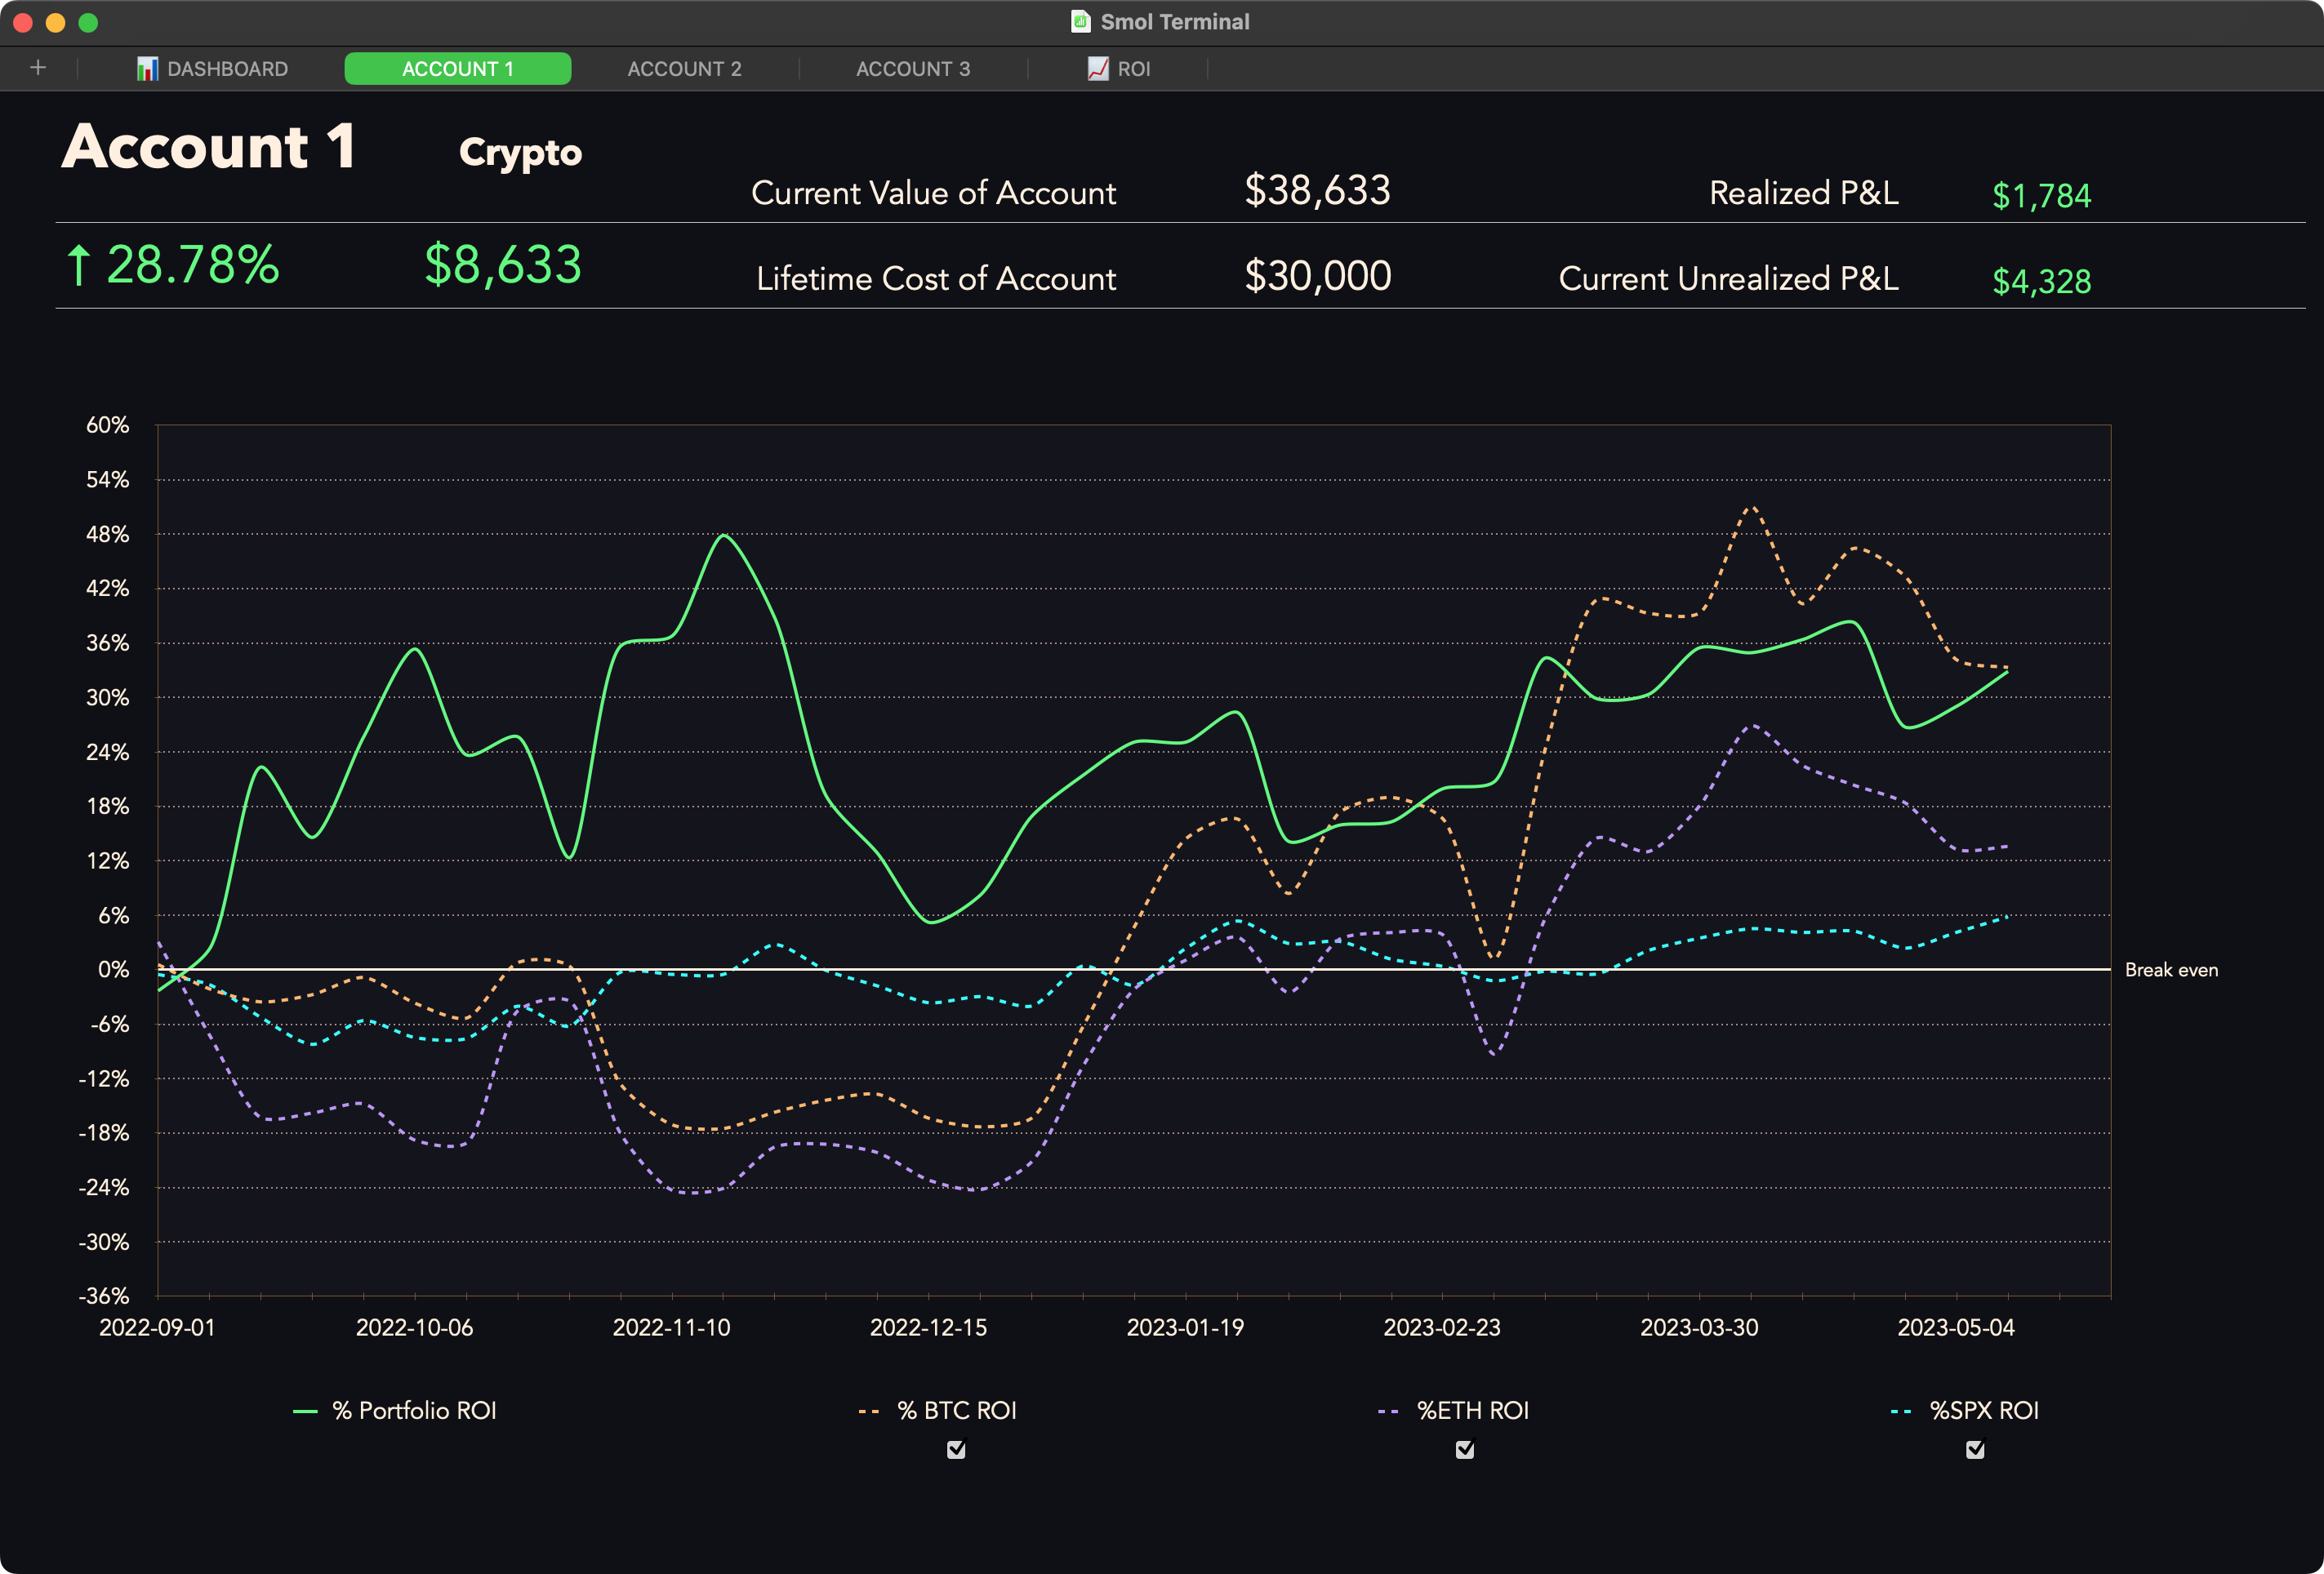Click the Smol Terminal document icon
The image size is (2324, 1574).
(1080, 22)
